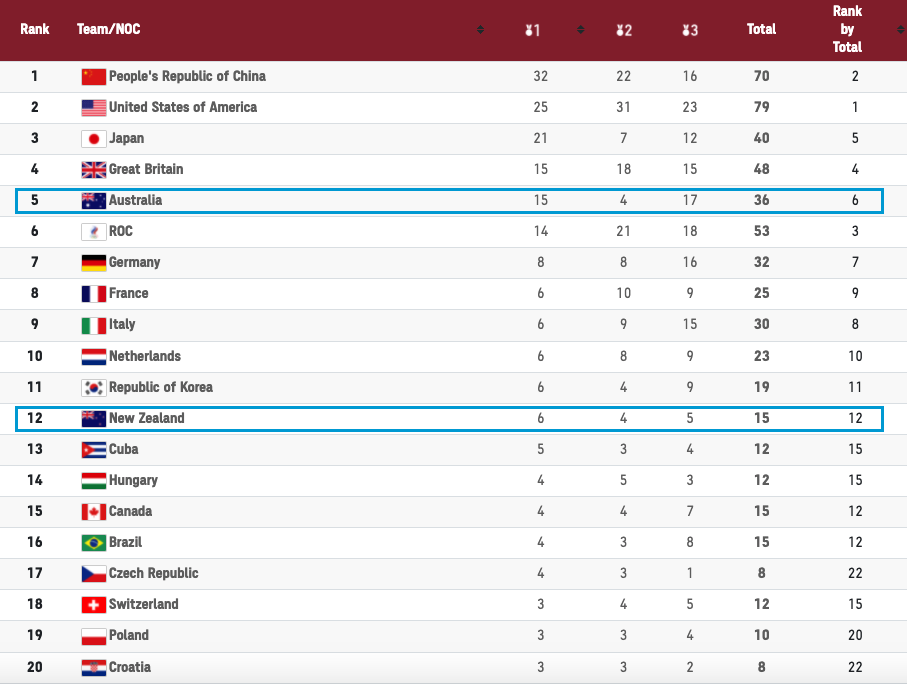Select the highlighted Australia row name
Screen dimensions: 907x684
[135, 200]
